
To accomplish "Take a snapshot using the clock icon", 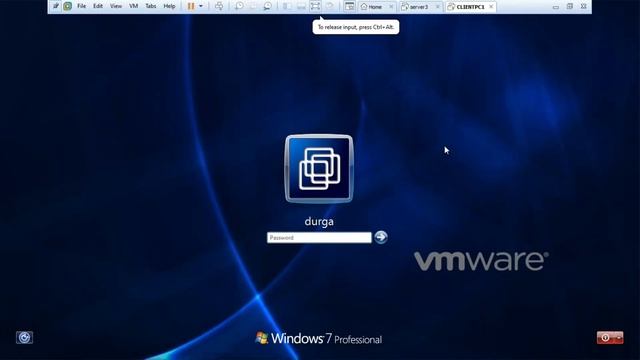I will point(239,6).
